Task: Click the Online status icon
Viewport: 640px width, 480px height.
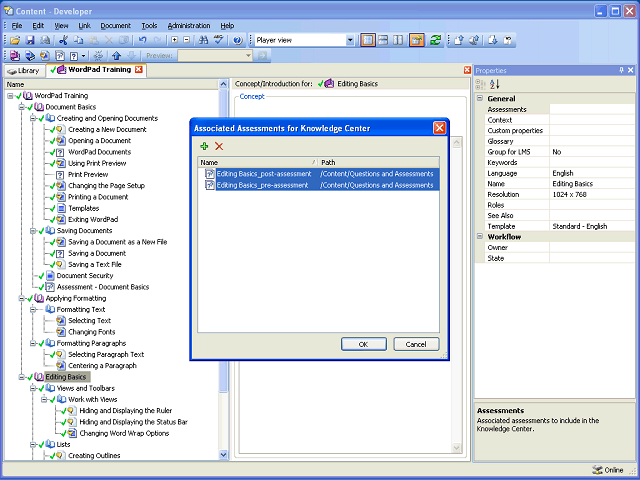Action: pyautogui.click(x=597, y=470)
